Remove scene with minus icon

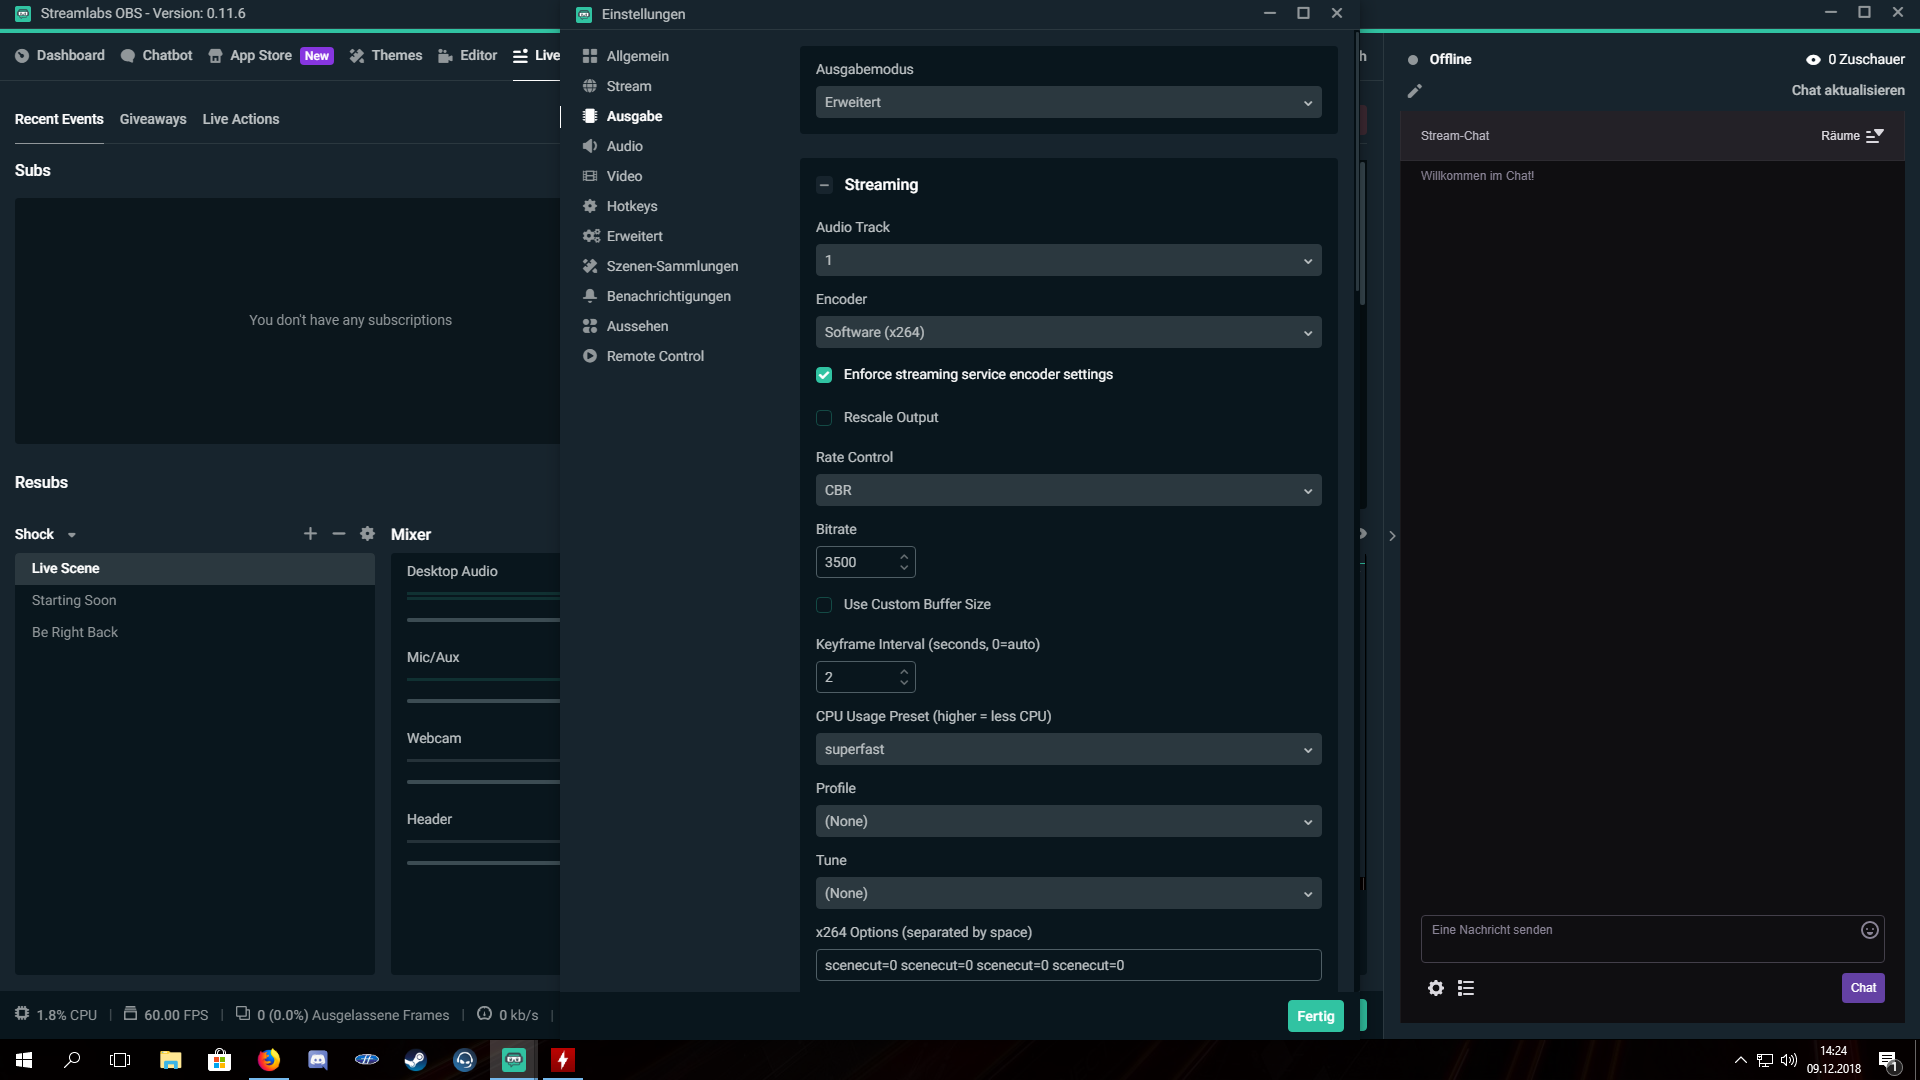(x=339, y=534)
